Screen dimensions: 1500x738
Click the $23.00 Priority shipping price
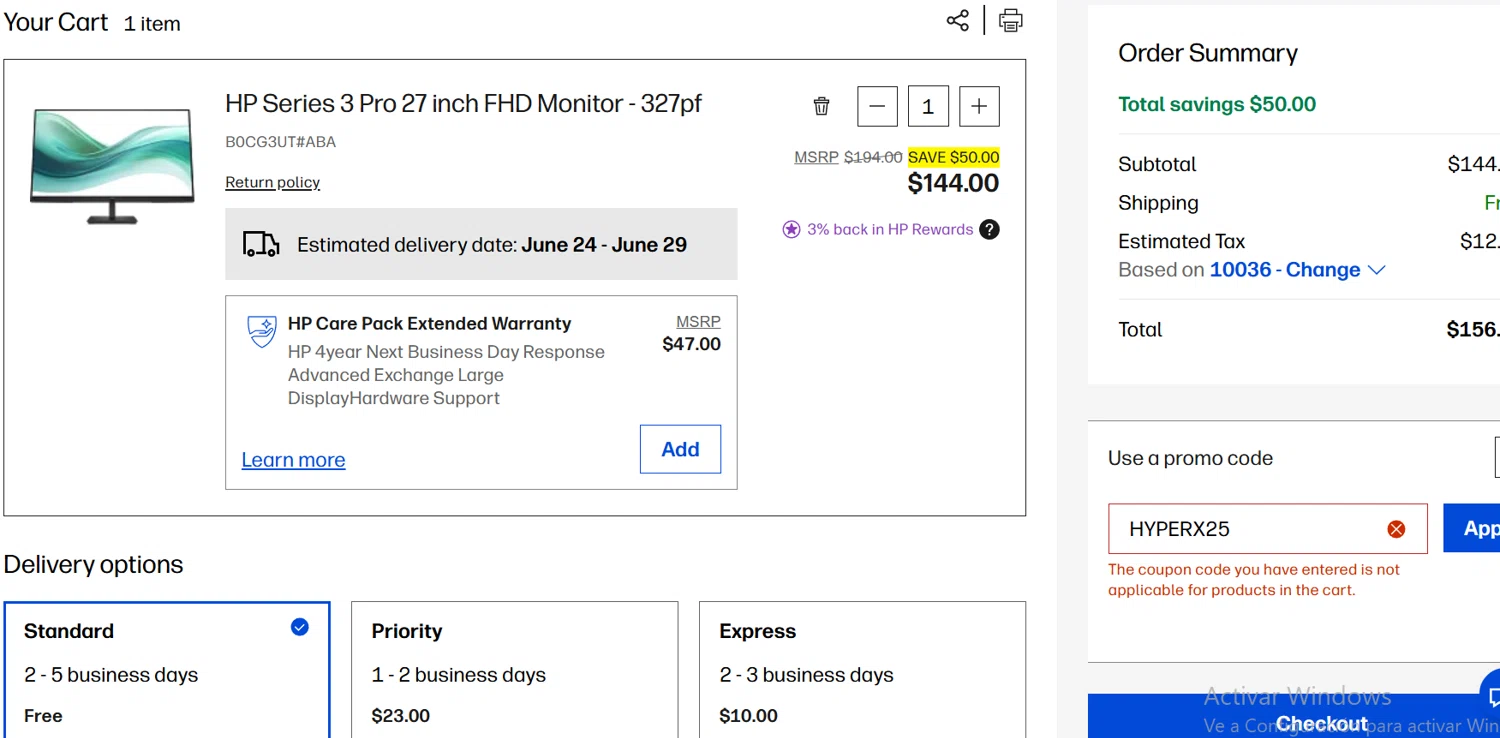coord(401,716)
